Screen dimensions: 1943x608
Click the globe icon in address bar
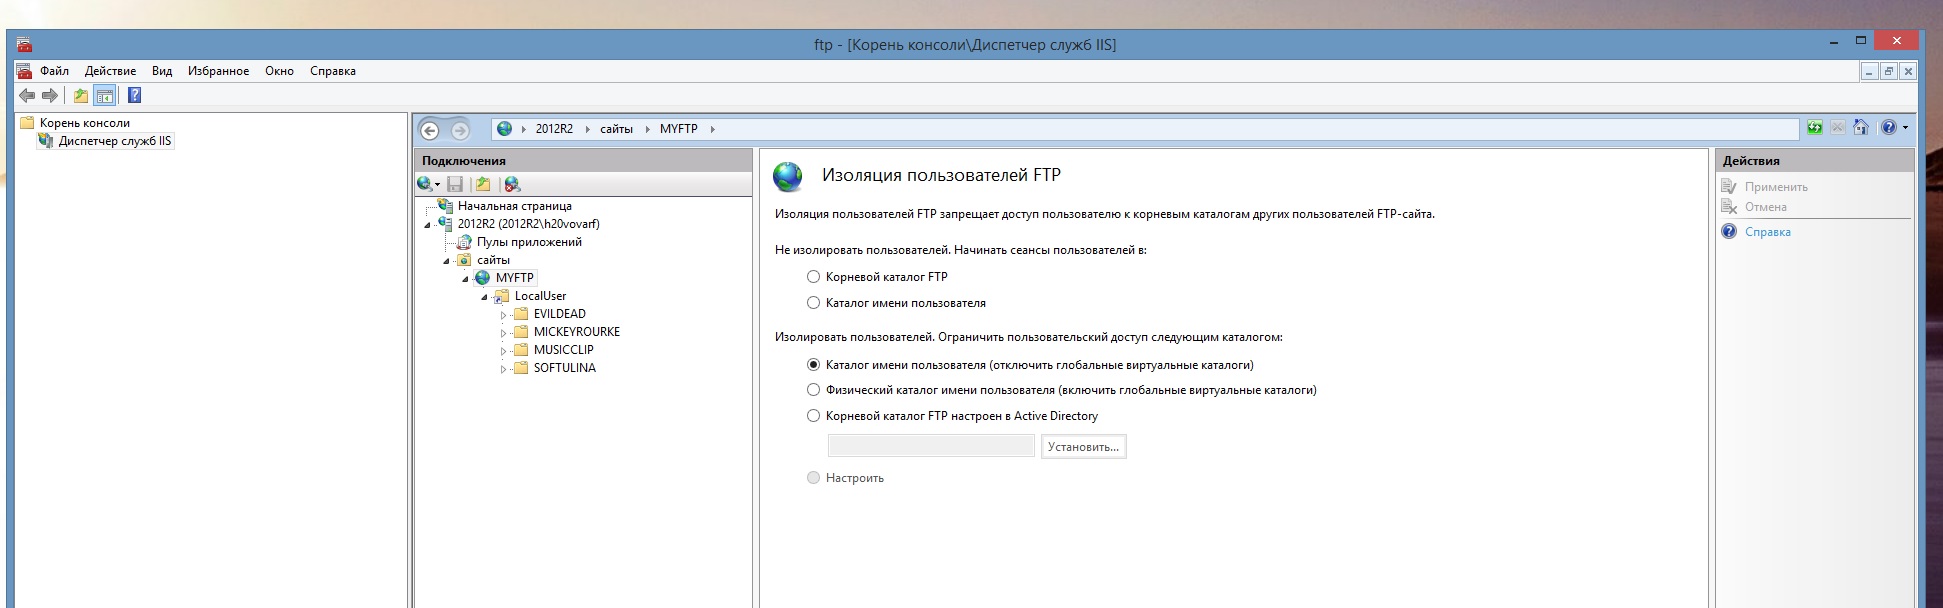click(x=505, y=129)
